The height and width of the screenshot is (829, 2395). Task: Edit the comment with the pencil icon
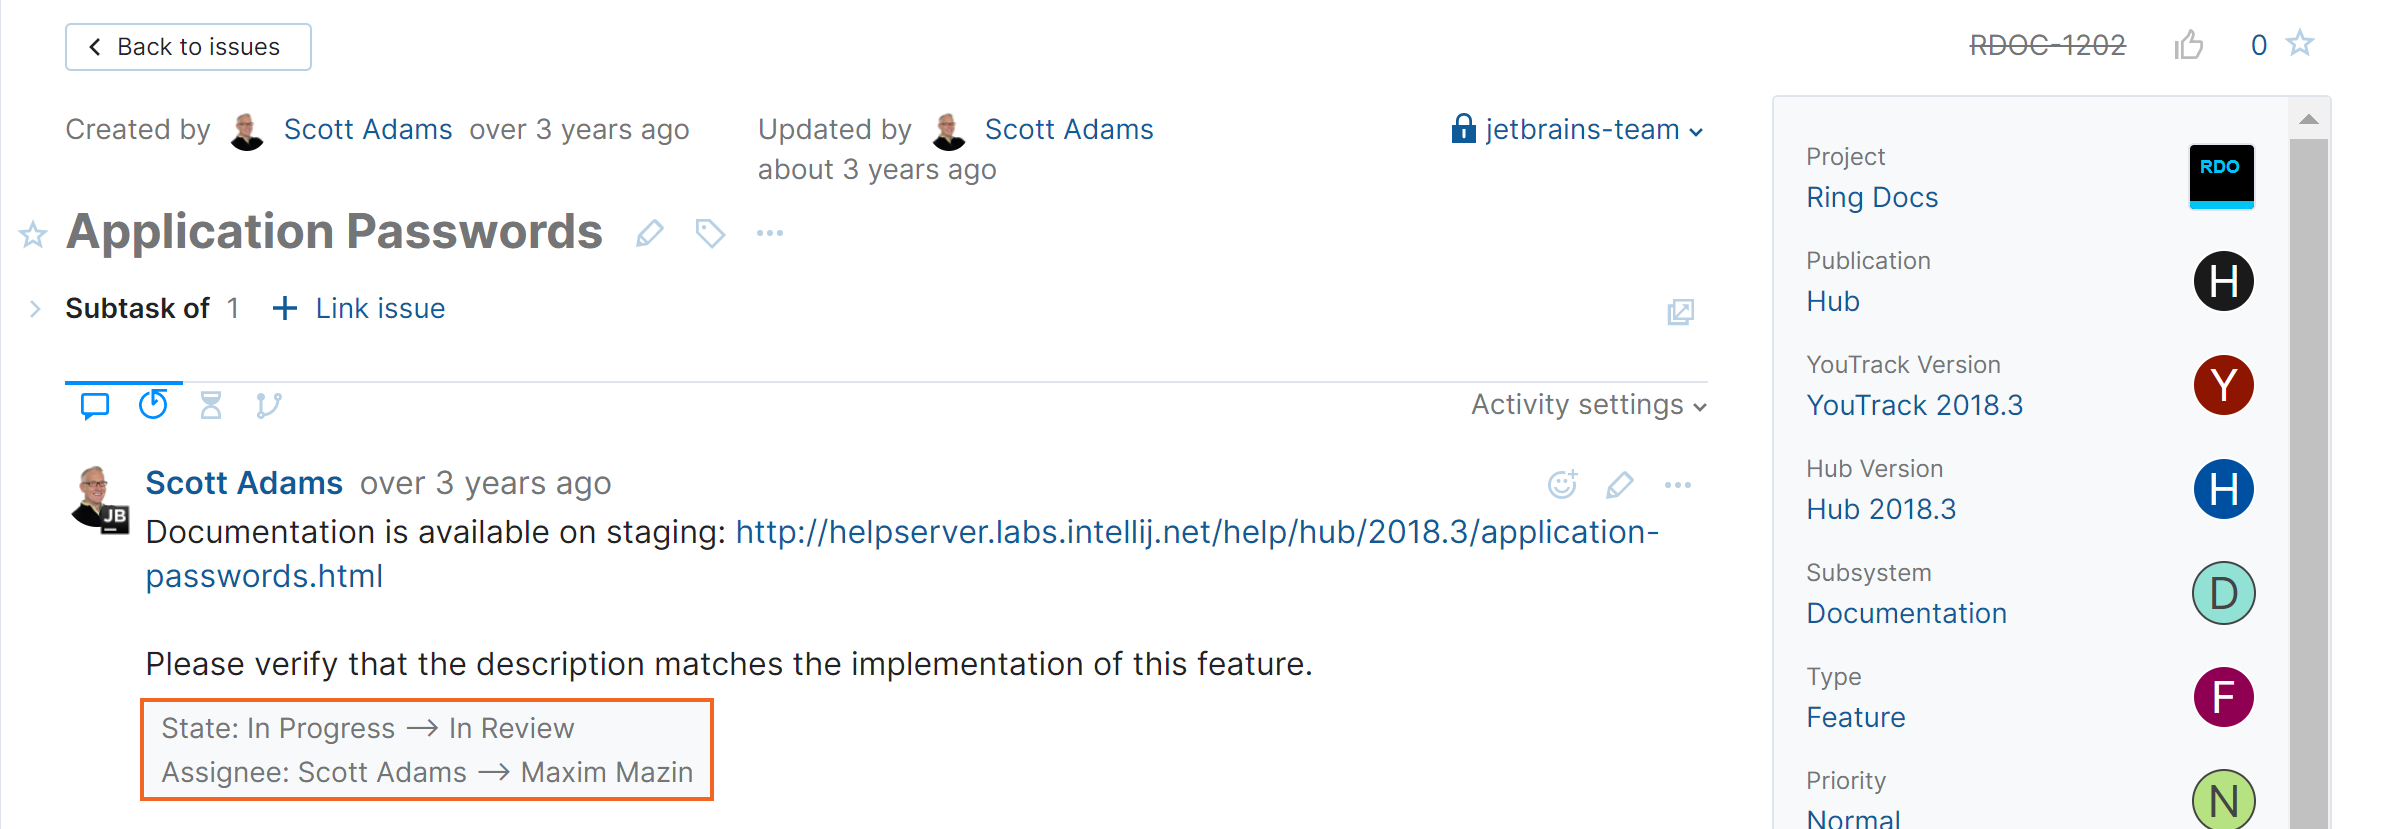pyautogui.click(x=1620, y=484)
